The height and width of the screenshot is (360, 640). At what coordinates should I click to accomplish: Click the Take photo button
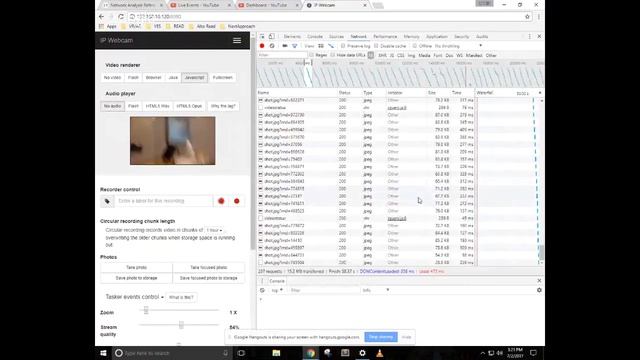[136, 267]
